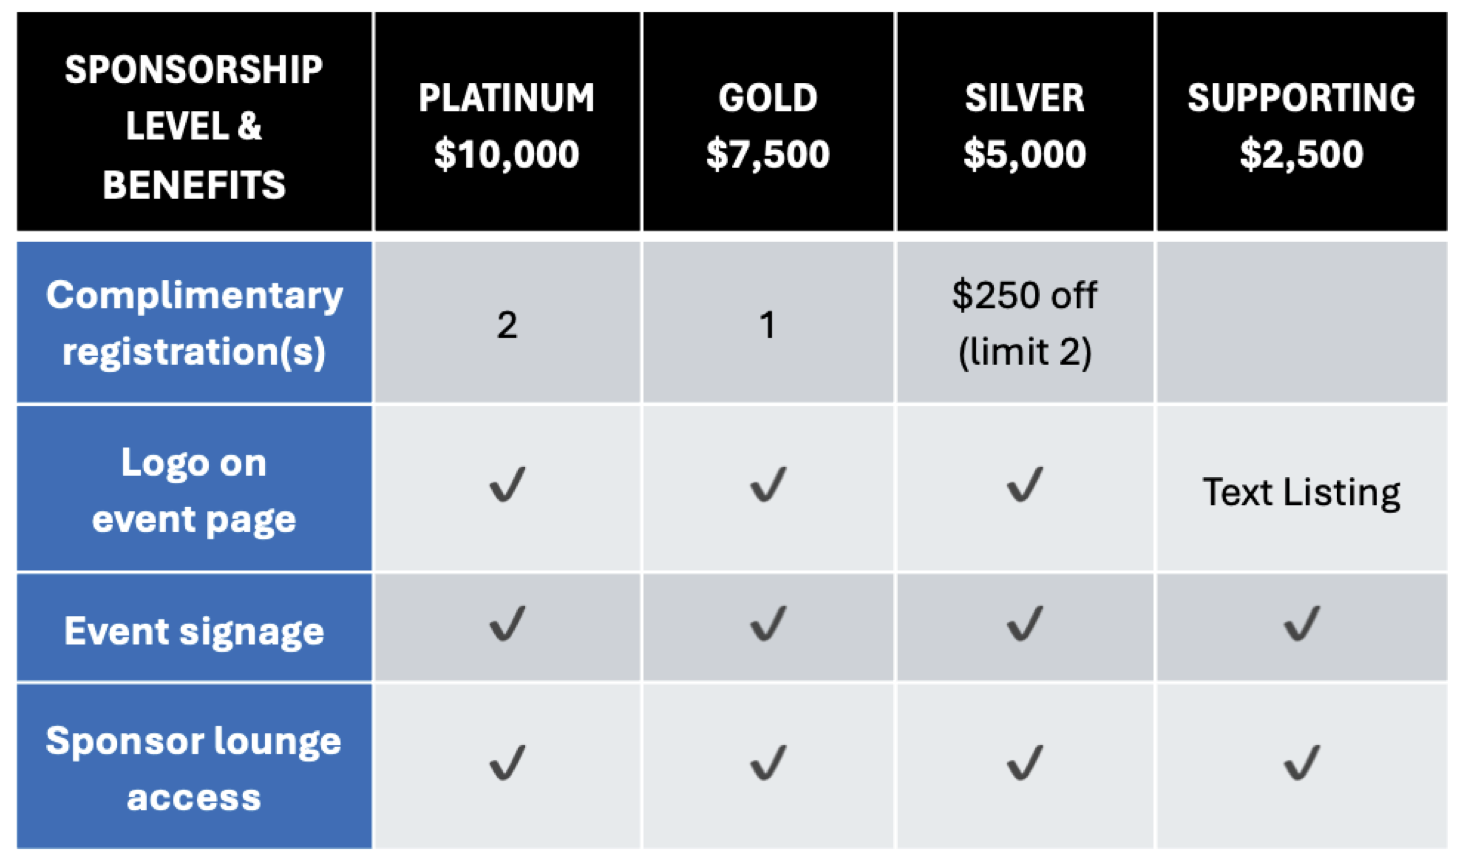This screenshot has height=864, width=1462.
Task: Click the PLATINUM $10,000 column header
Action: (507, 125)
